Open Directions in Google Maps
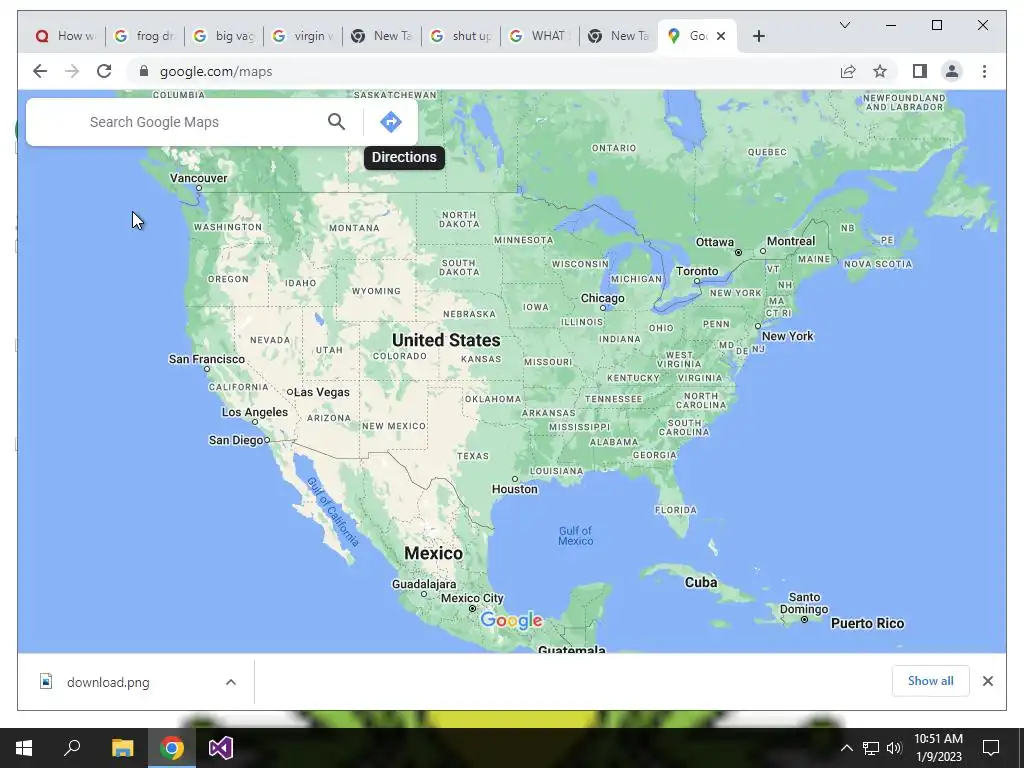The height and width of the screenshot is (768, 1024). point(391,121)
